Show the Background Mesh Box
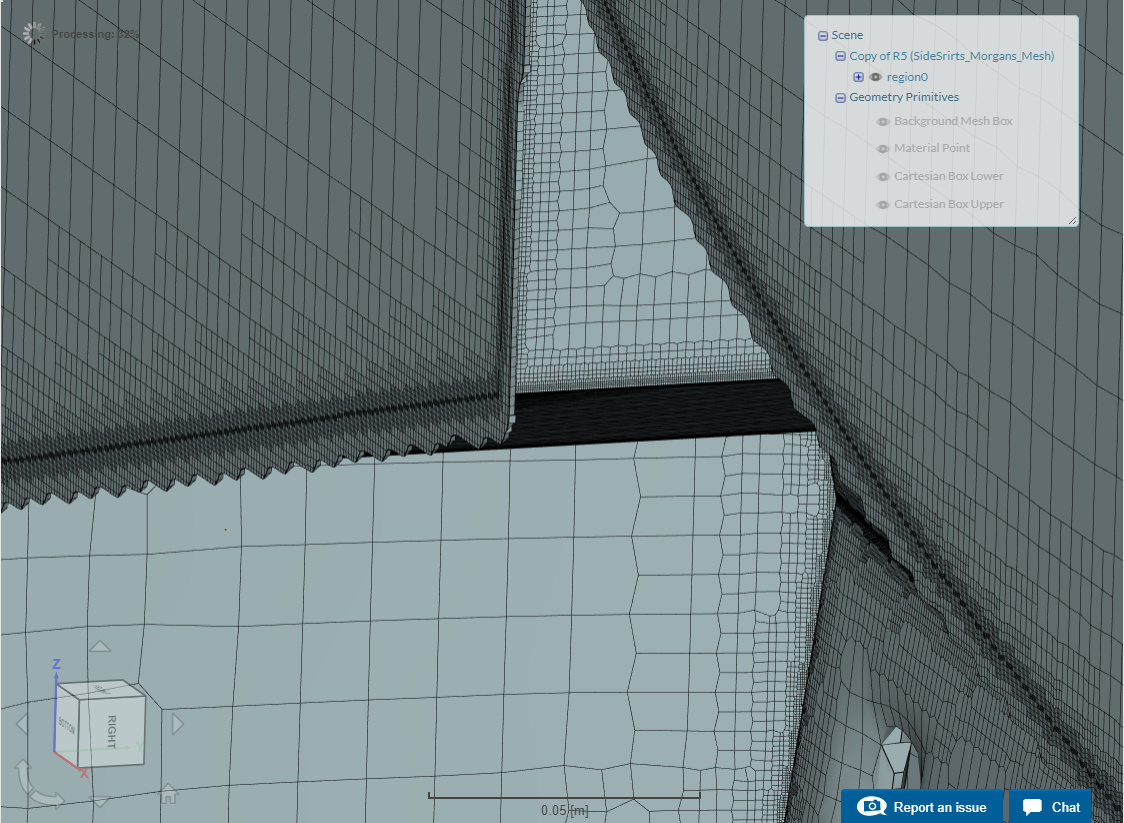This screenshot has width=1124, height=823. click(x=882, y=121)
